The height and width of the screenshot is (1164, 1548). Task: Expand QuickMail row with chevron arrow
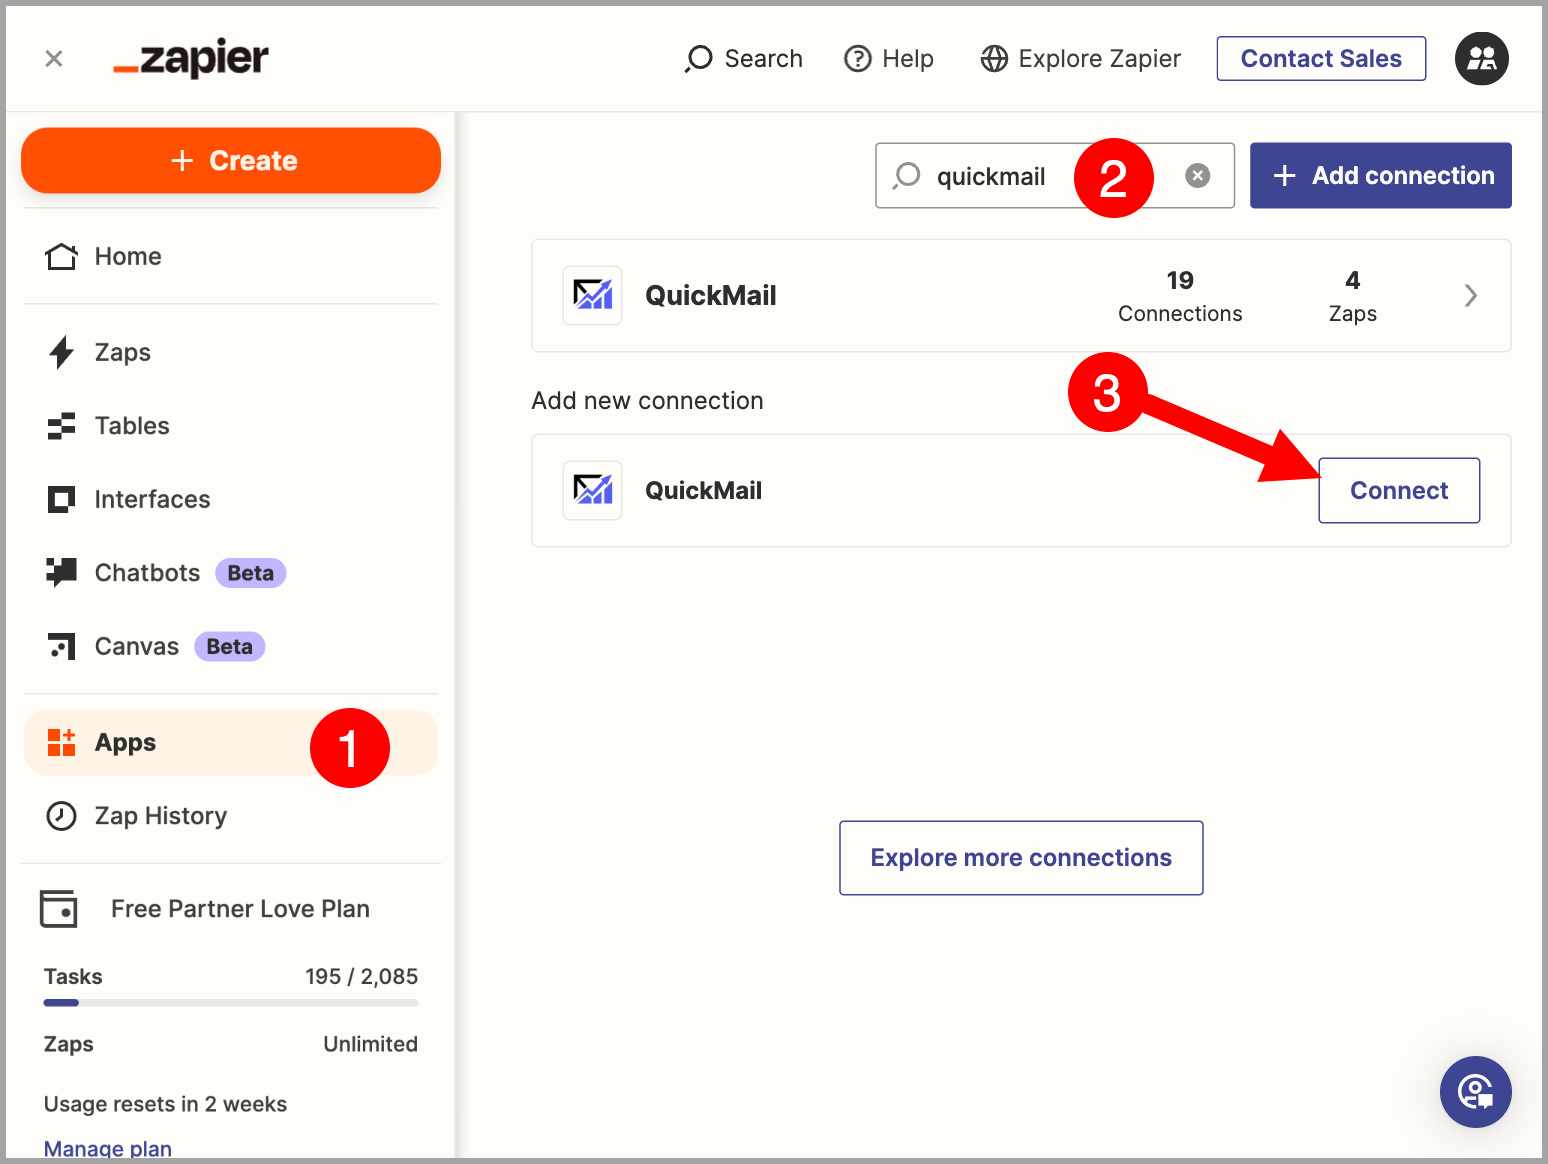coord(1470,296)
